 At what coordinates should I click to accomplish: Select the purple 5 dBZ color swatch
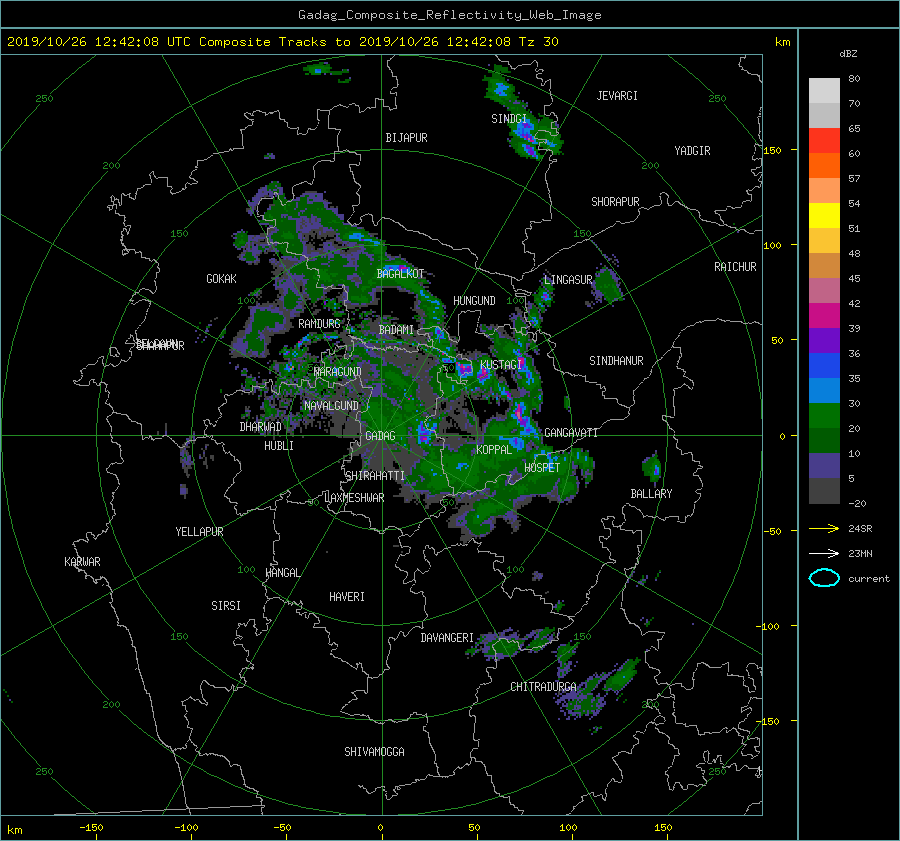pyautogui.click(x=824, y=466)
